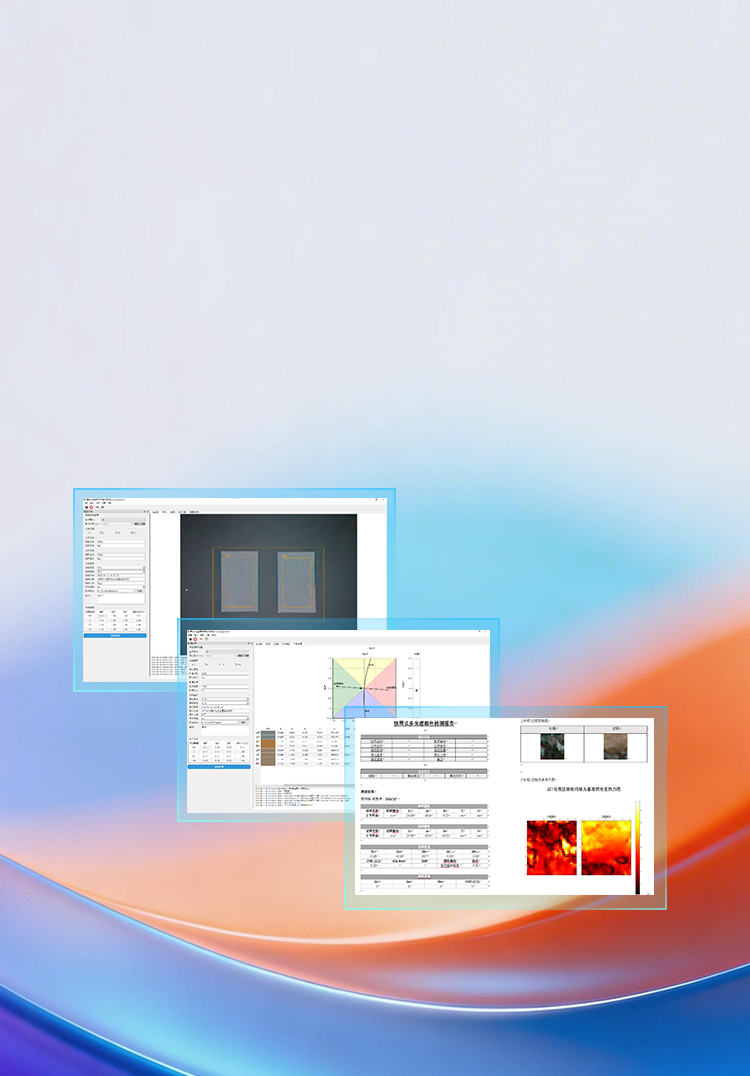Click the black circle icon in middle window toolbar

[x=190, y=640]
